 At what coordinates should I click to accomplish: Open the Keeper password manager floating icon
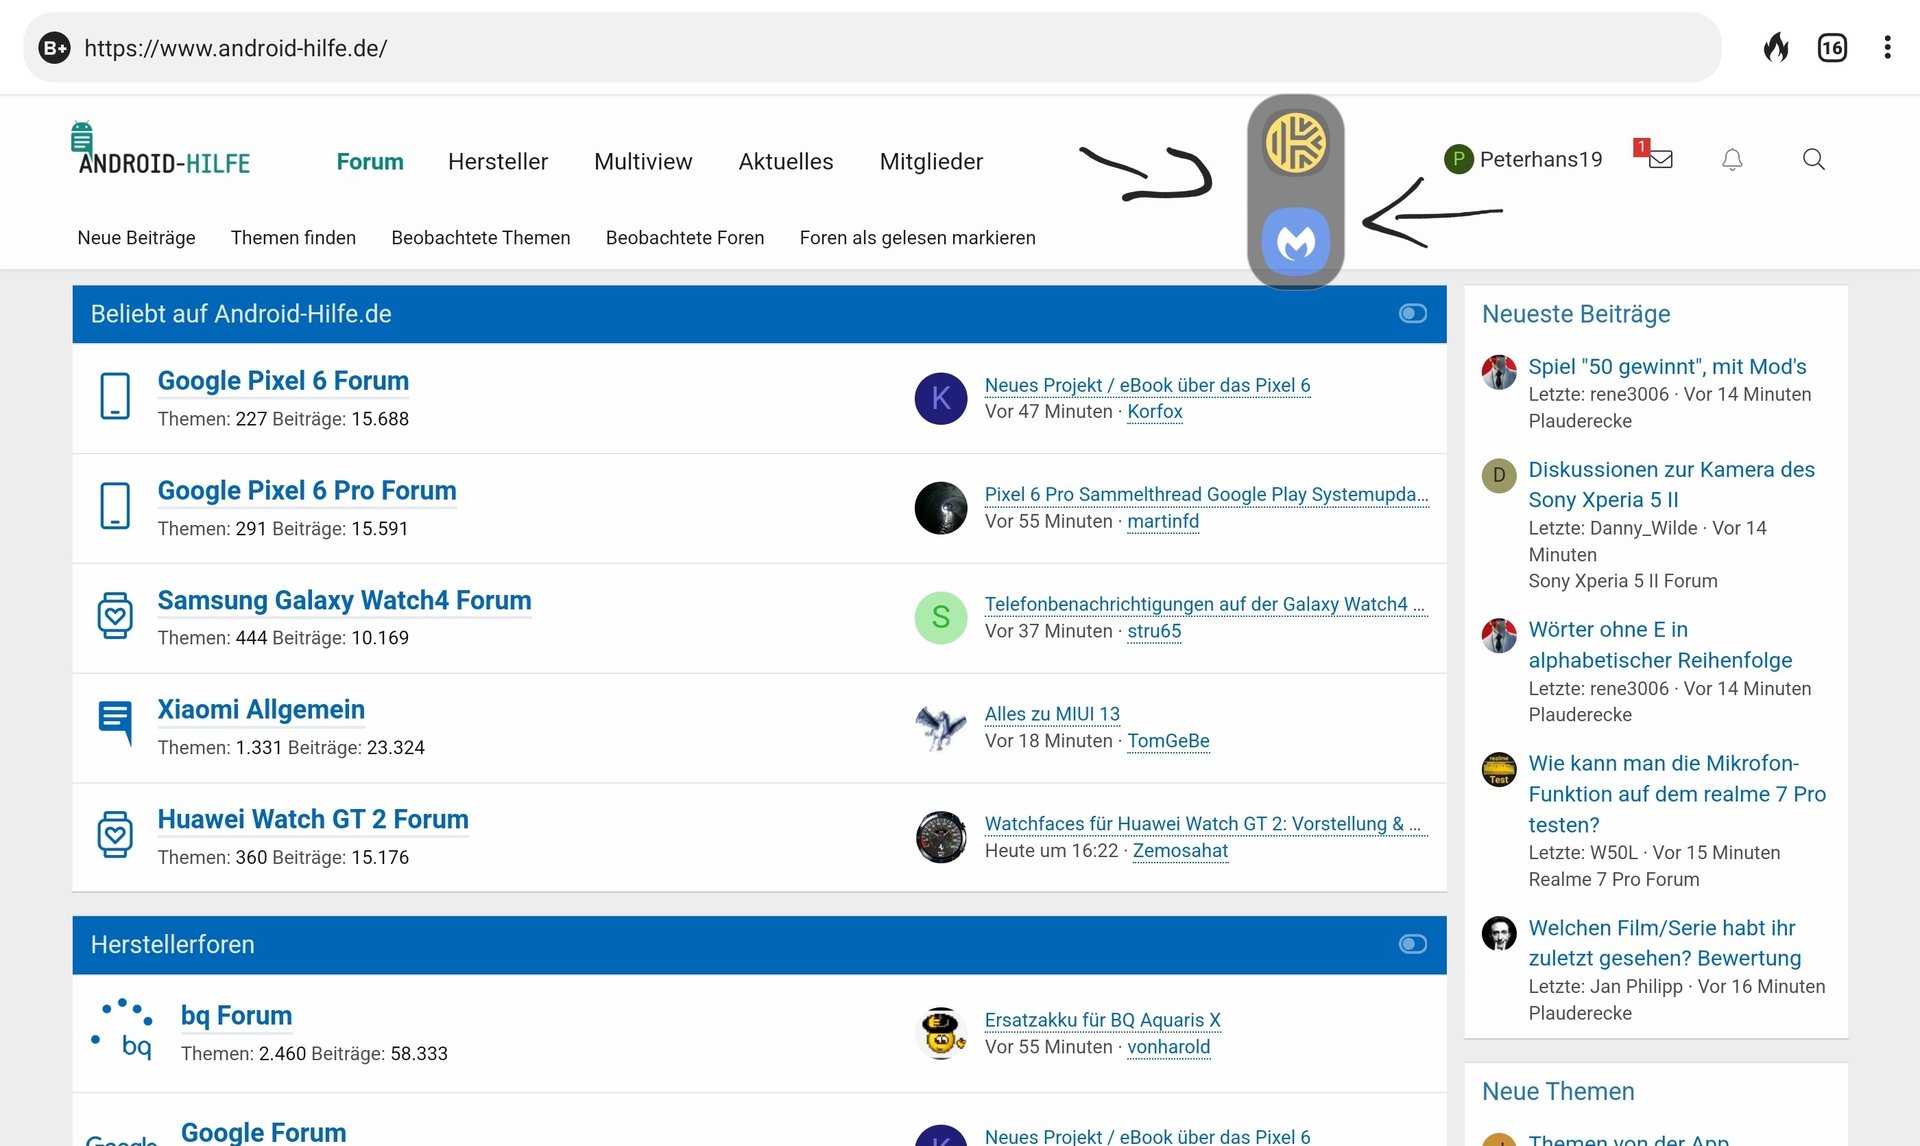click(x=1296, y=142)
